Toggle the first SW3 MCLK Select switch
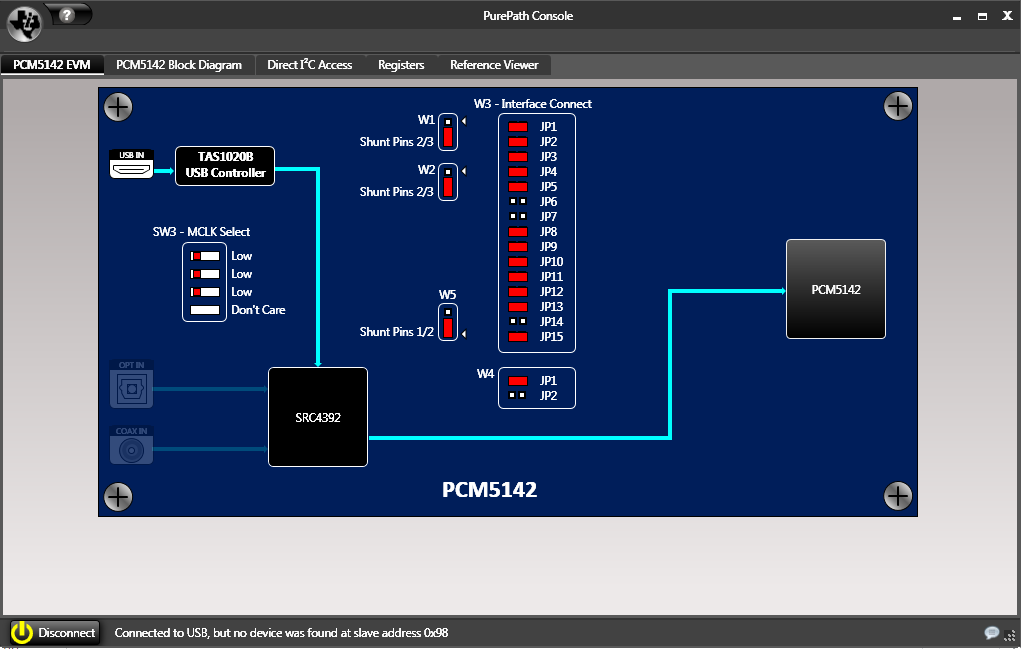This screenshot has height=649, width=1021. click(205, 256)
